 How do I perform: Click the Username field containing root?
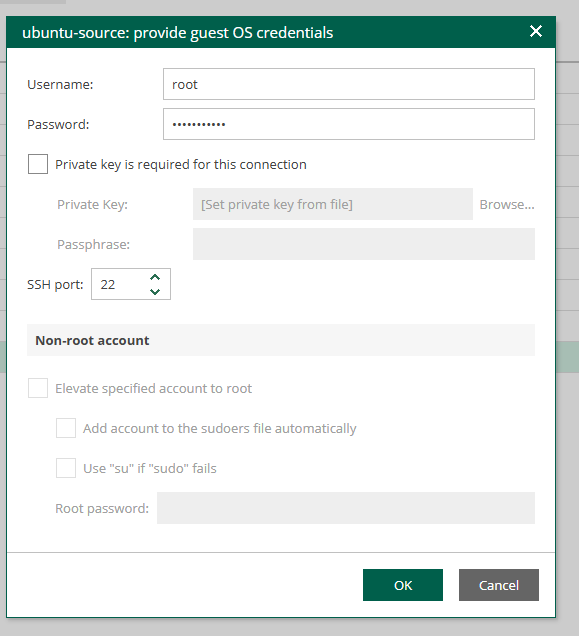[x=349, y=84]
